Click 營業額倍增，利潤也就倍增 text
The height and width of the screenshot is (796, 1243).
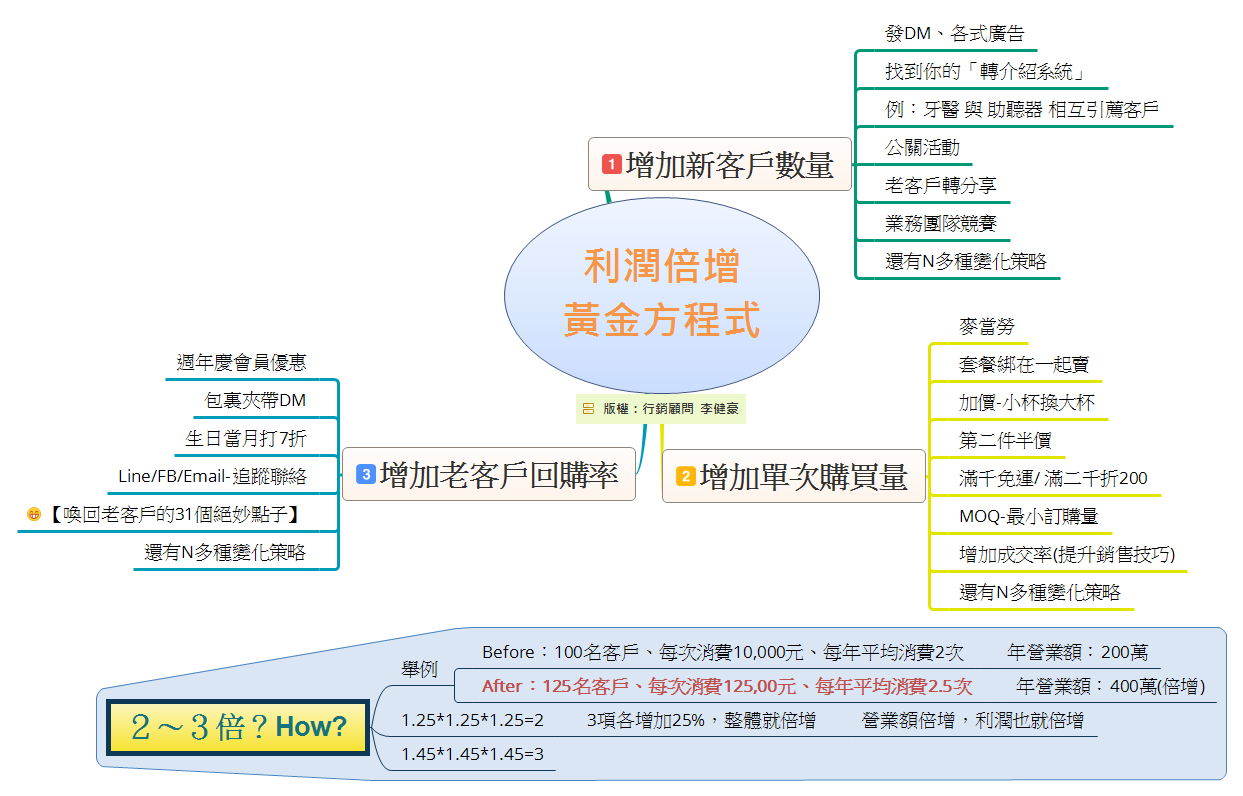[x=973, y=720]
